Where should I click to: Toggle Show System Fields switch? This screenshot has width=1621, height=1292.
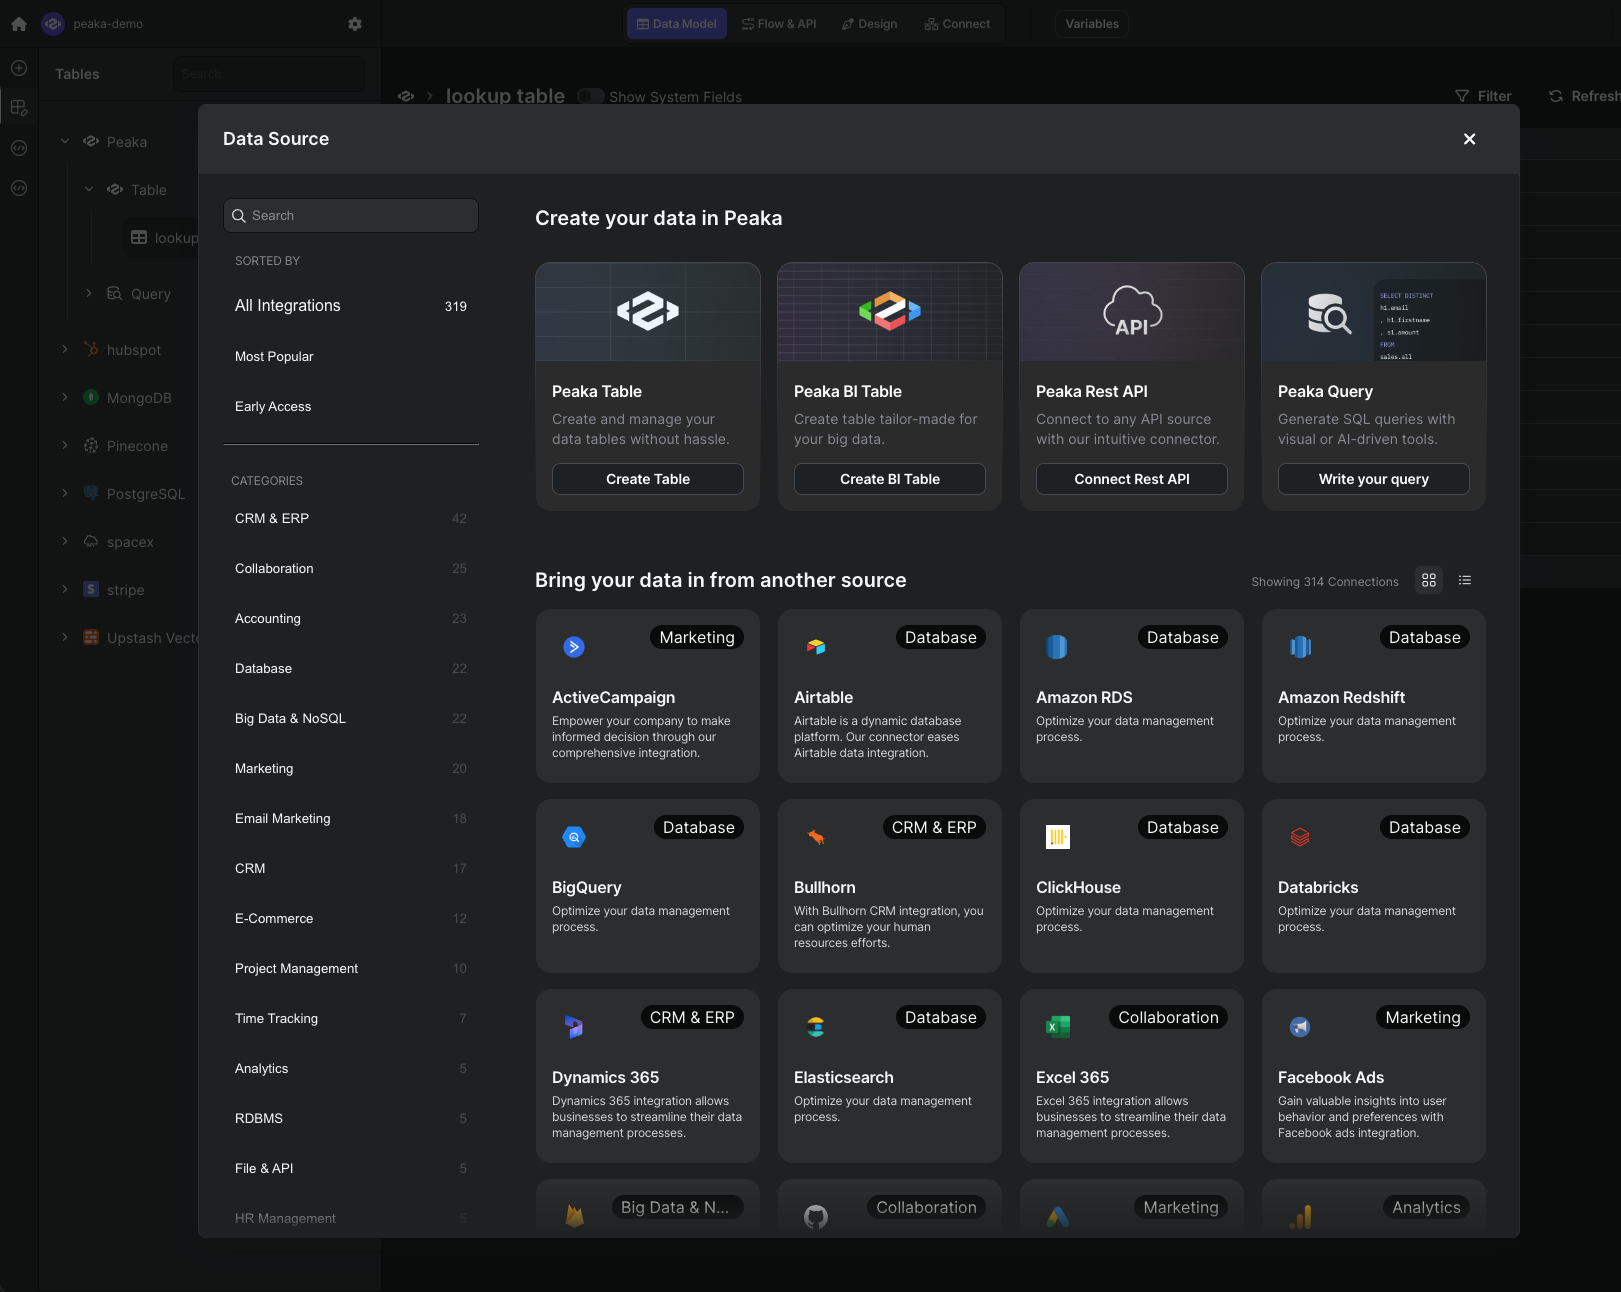591,97
